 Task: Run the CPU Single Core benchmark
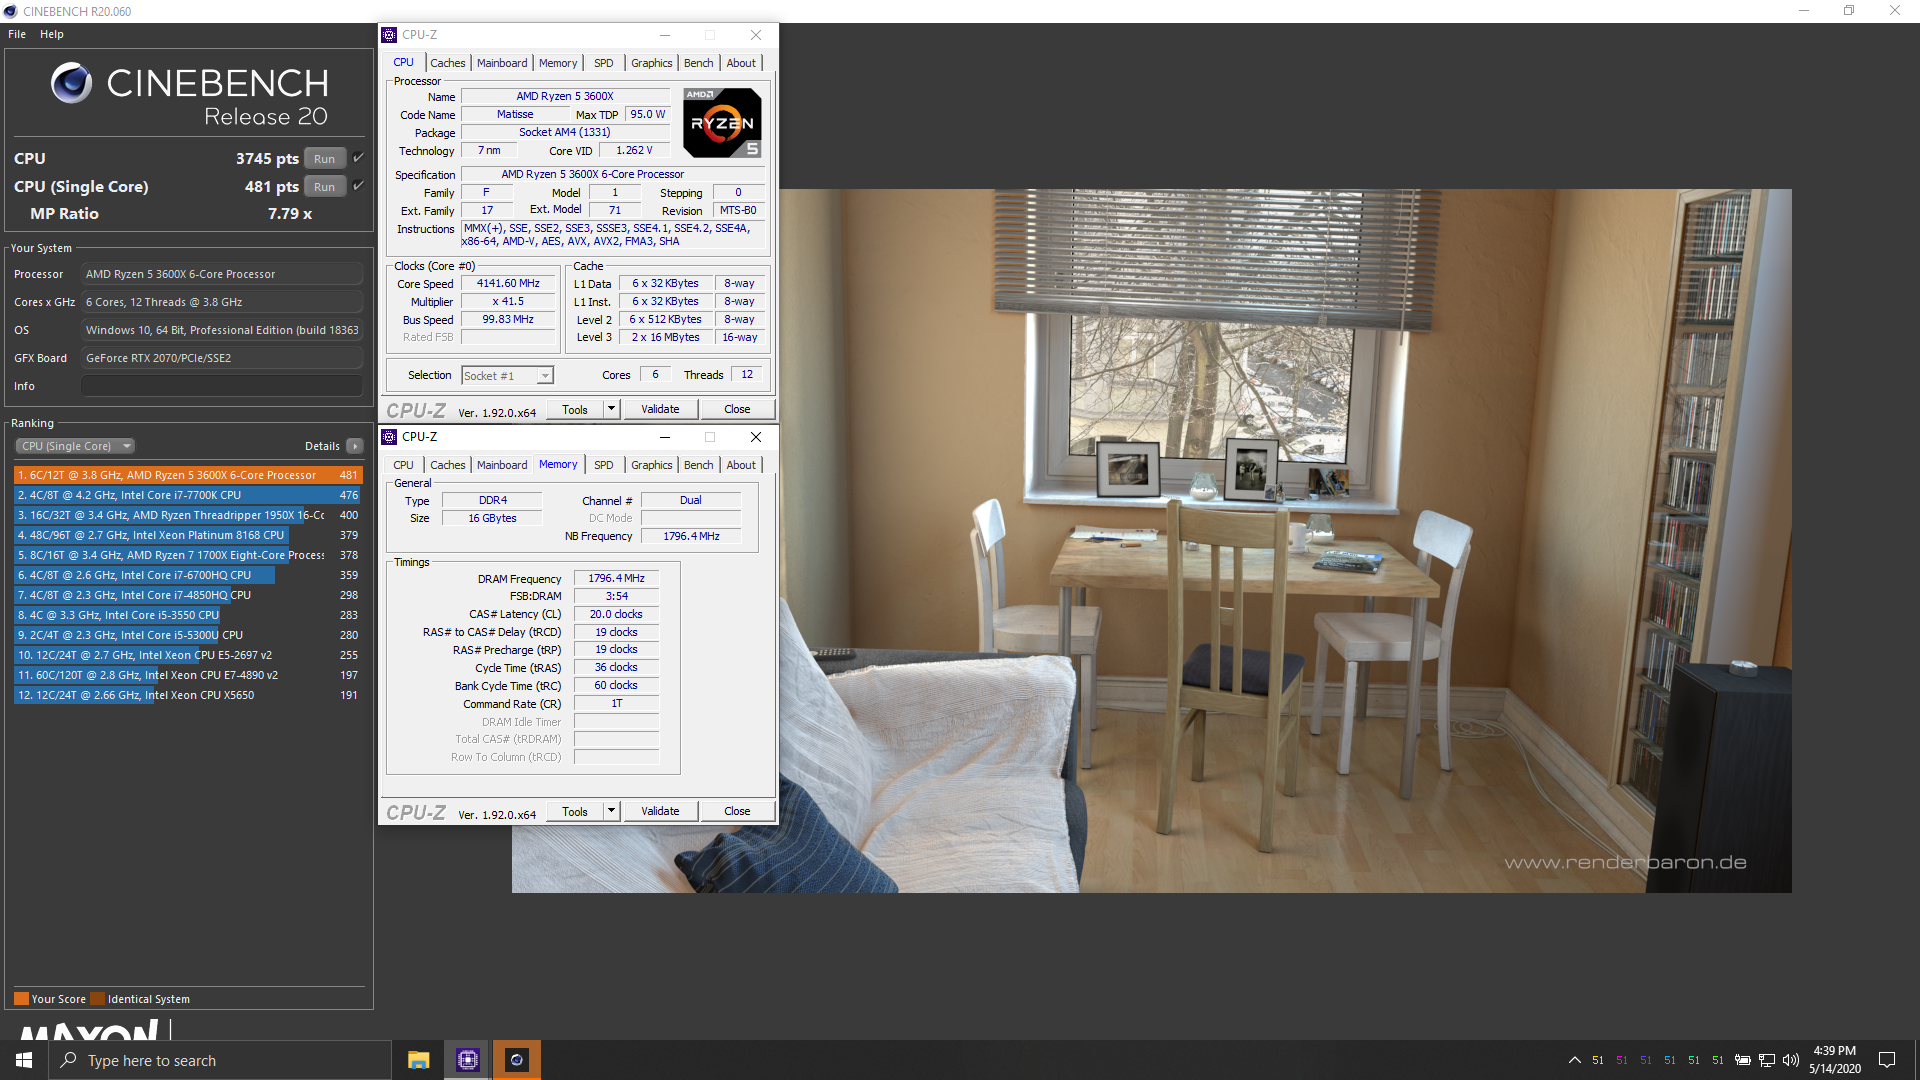[x=325, y=186]
